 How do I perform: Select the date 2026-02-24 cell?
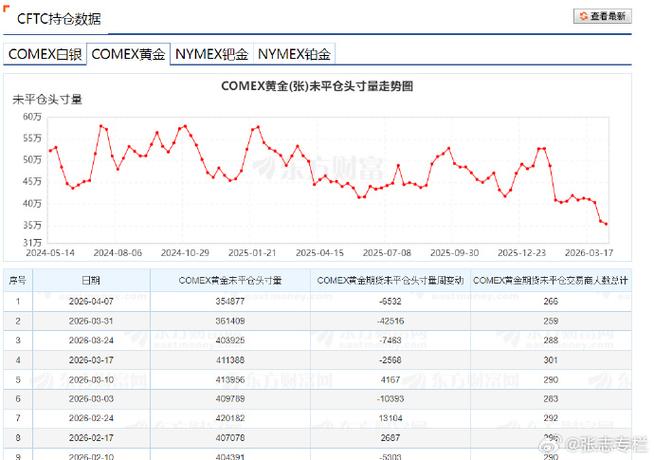(91, 418)
